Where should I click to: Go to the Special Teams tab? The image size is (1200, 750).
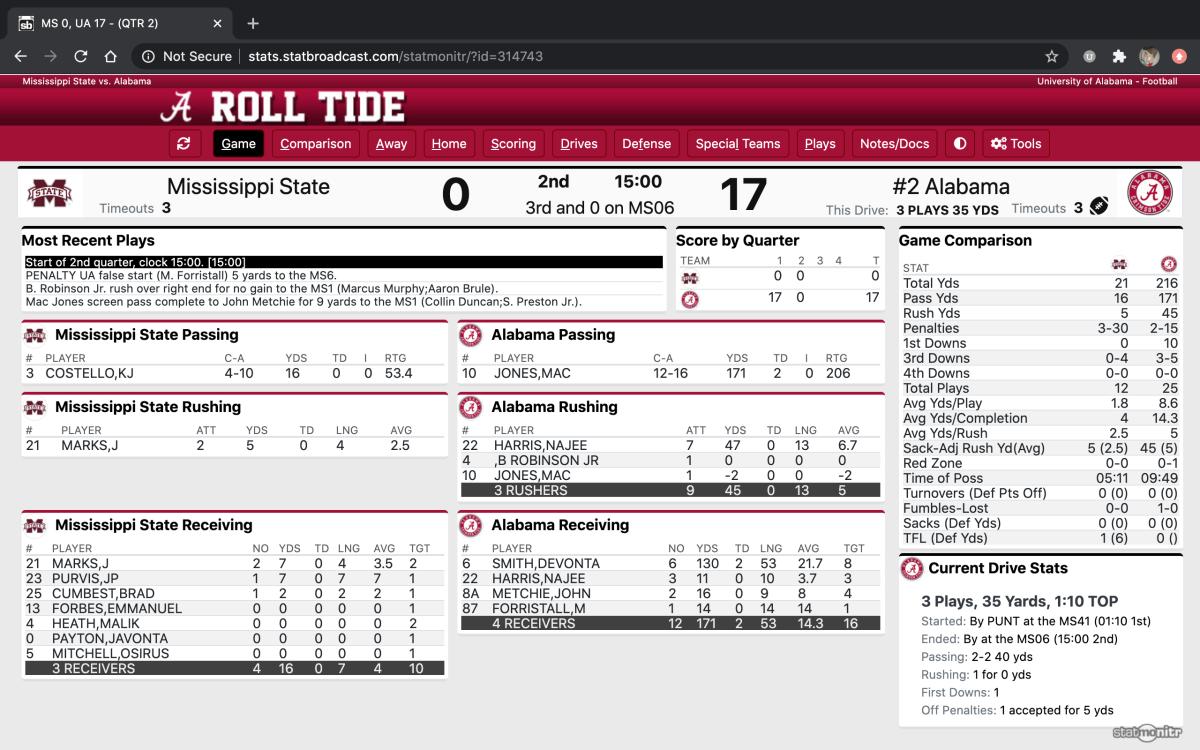738,143
